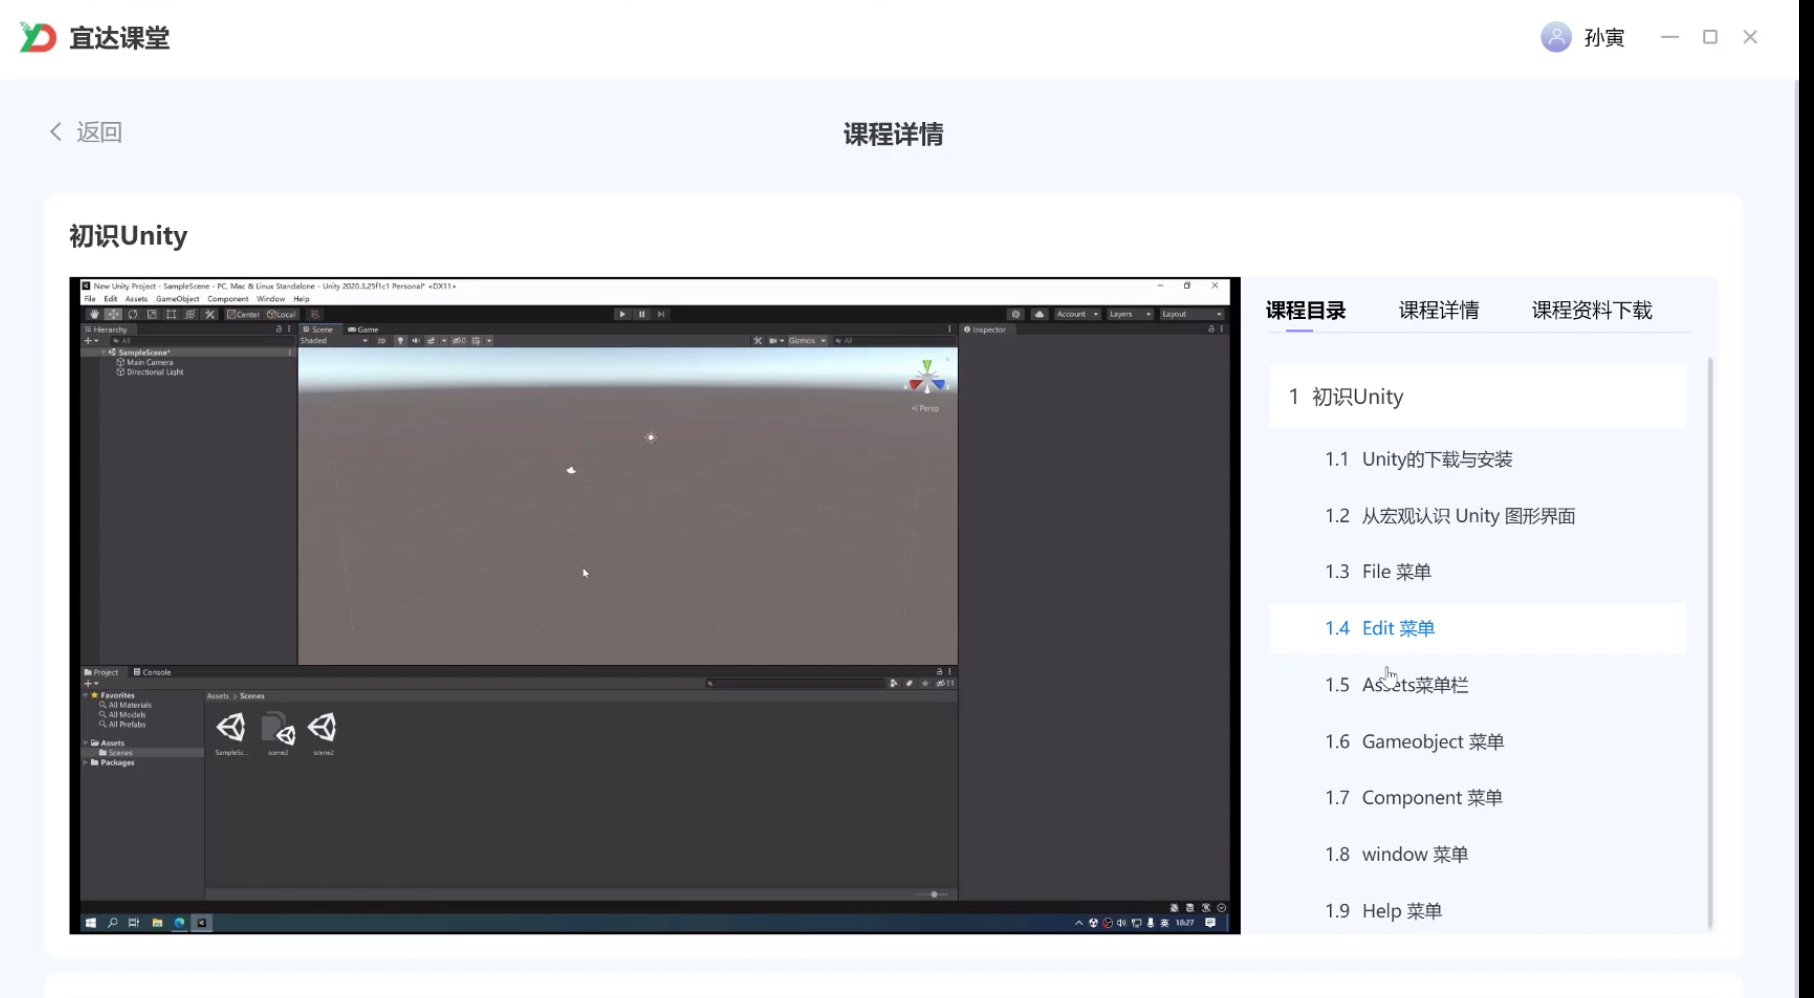Viewport: 1814px width, 998px height.
Task: Go back using the 返回 button
Action: [86, 132]
